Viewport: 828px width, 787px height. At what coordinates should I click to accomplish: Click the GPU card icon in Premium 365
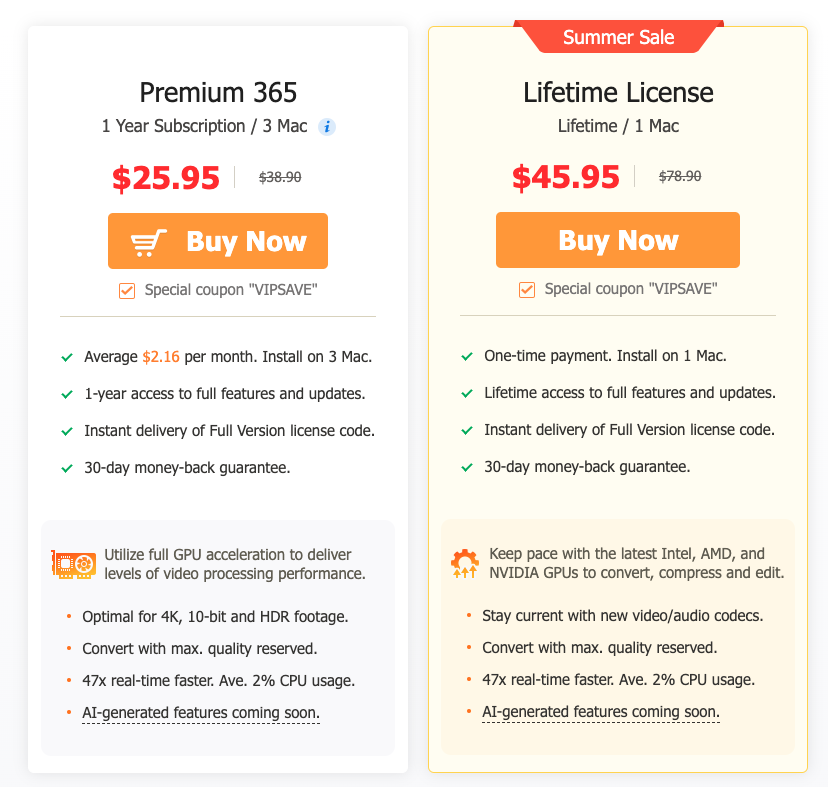[73, 565]
